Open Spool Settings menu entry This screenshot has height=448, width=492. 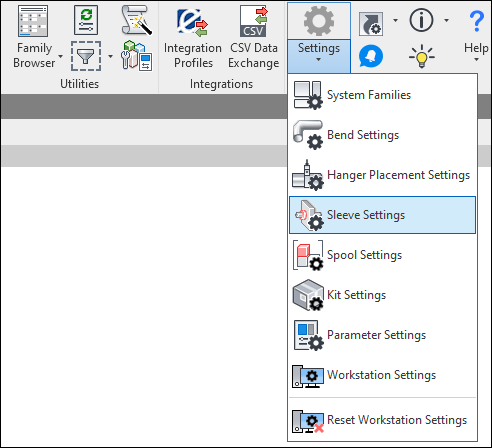click(x=382, y=255)
